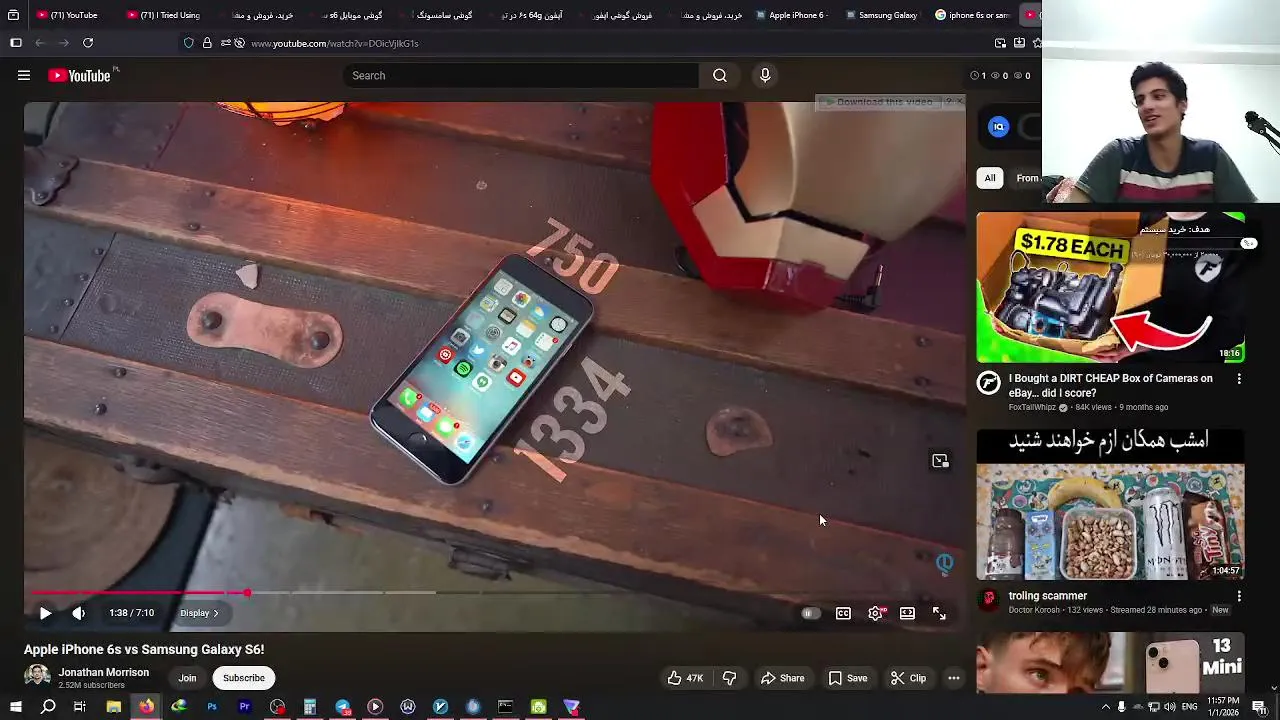Open 'DIRT CHEAP Box of Cameras' thumbnail
The image size is (1280, 720).
click(x=1110, y=287)
